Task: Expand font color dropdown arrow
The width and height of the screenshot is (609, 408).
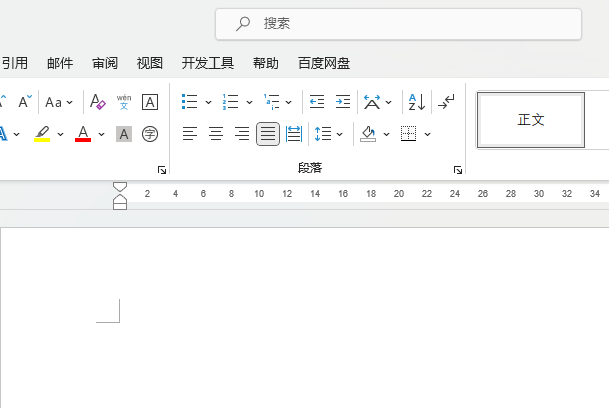Action: click(x=101, y=134)
